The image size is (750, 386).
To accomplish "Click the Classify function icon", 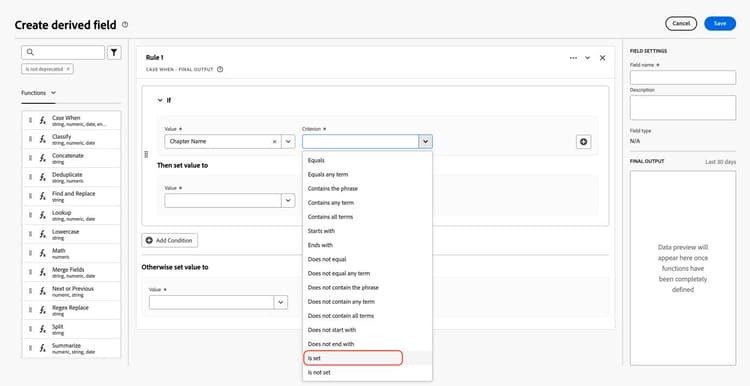I will 43,139.
